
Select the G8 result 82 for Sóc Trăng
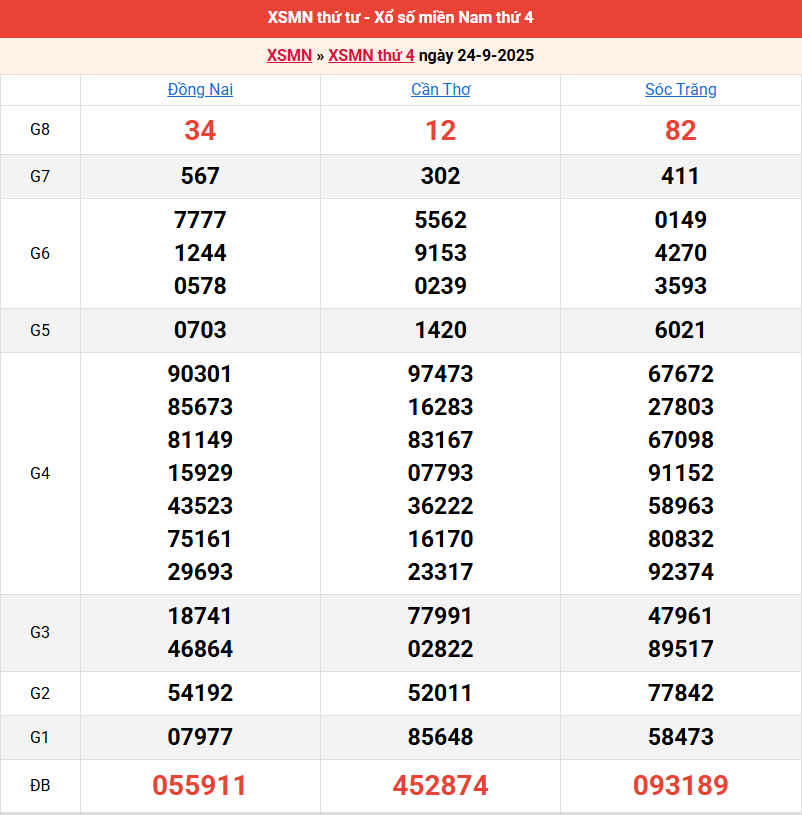point(680,130)
